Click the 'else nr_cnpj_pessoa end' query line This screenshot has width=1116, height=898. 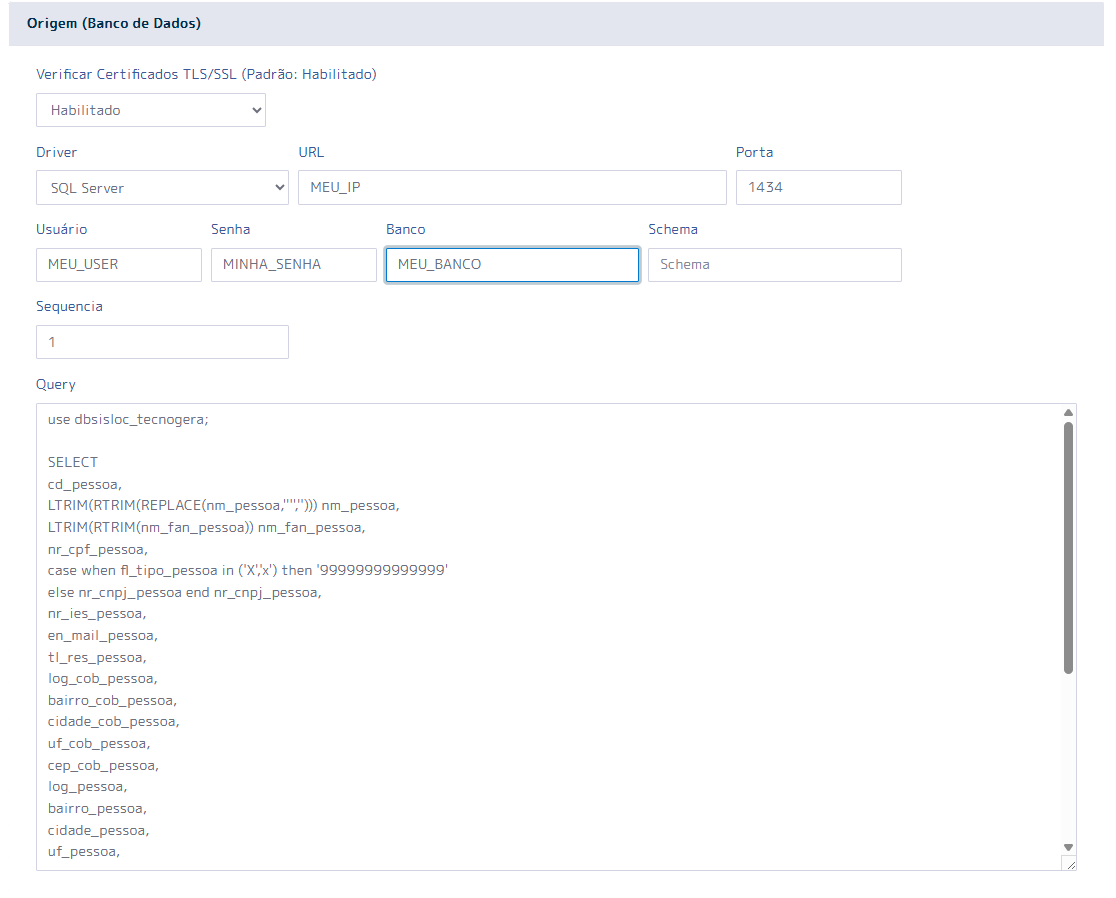click(184, 593)
